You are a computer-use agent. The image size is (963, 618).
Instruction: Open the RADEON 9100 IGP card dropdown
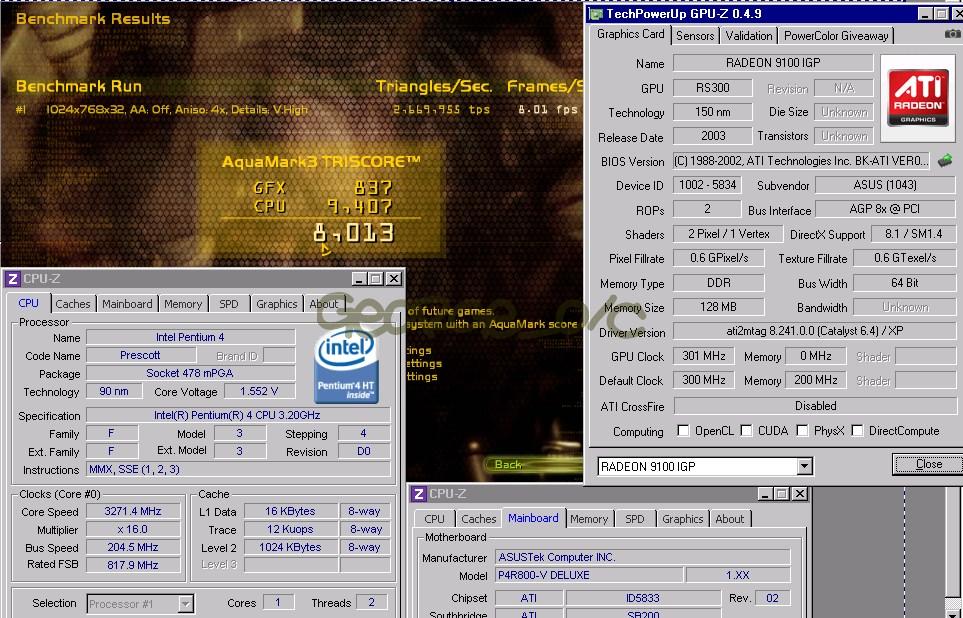(x=804, y=467)
